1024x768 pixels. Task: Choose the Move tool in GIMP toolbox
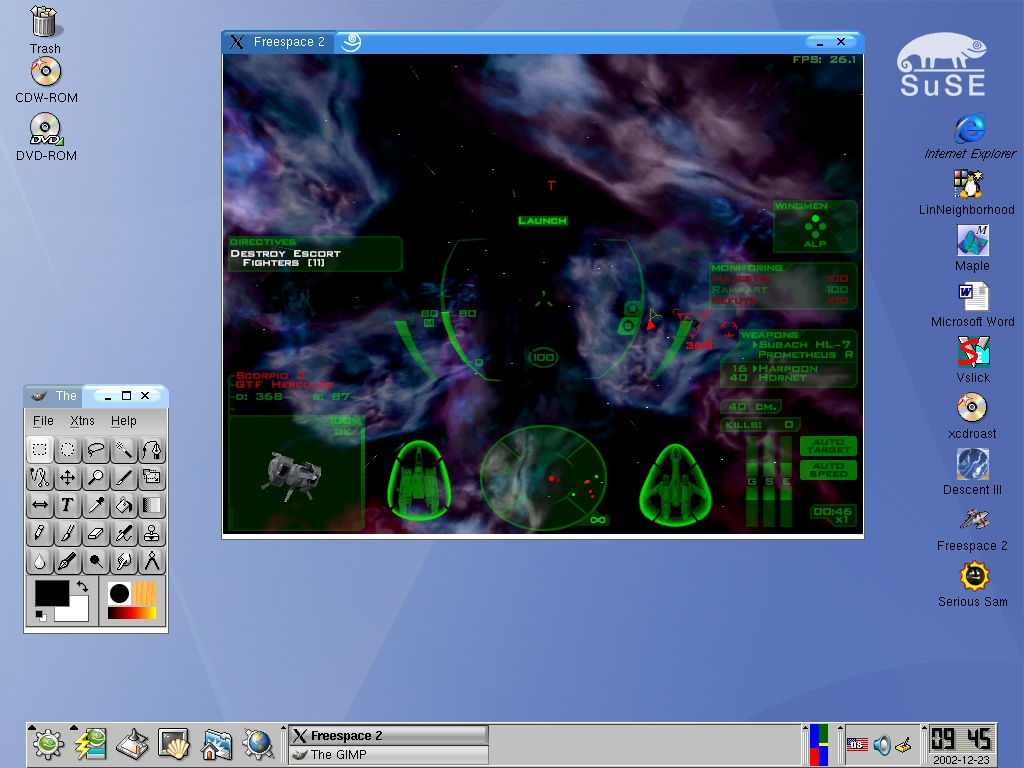coord(68,478)
